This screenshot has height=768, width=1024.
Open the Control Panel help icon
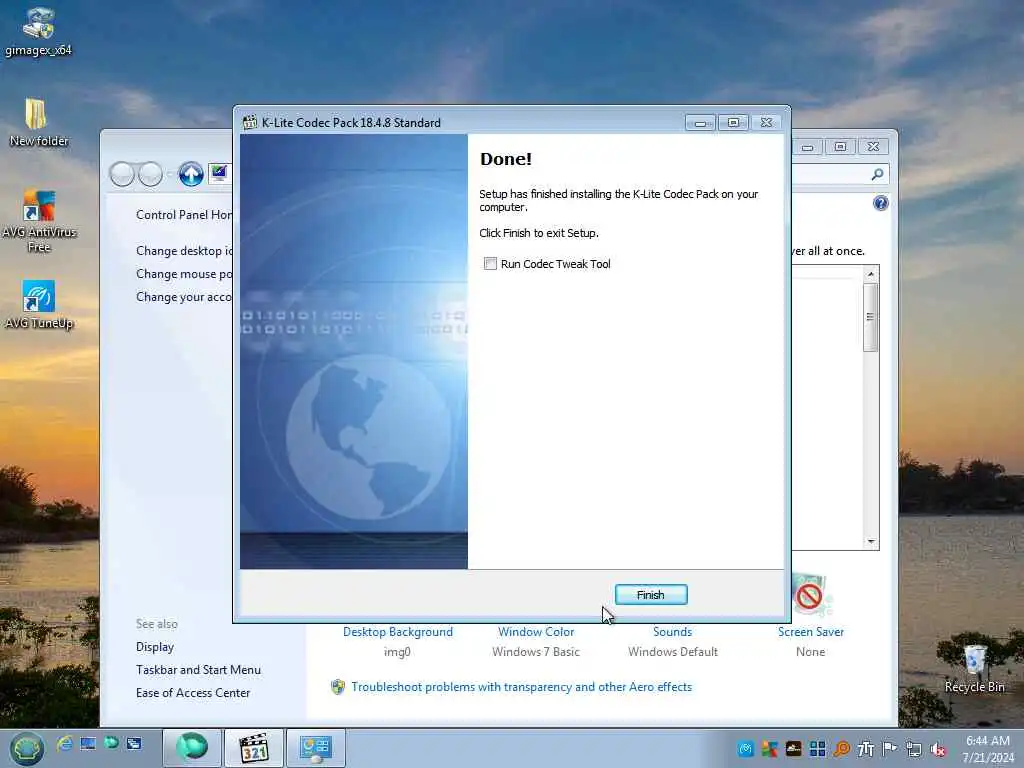pos(880,203)
